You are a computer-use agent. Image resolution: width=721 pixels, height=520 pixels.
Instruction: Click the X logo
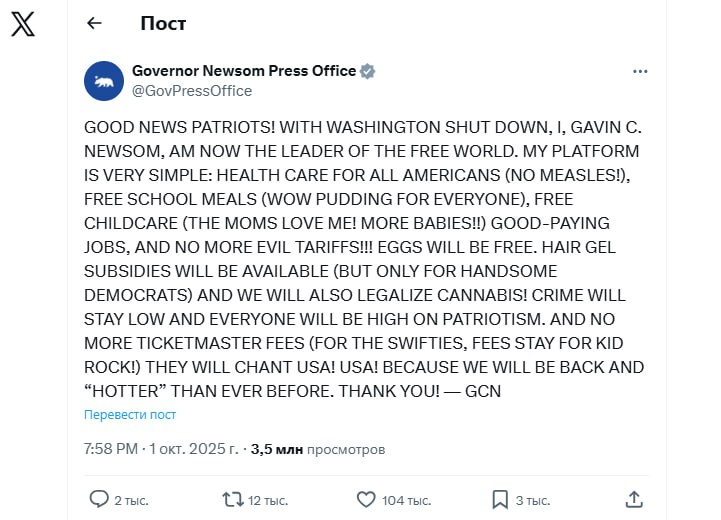point(22,25)
